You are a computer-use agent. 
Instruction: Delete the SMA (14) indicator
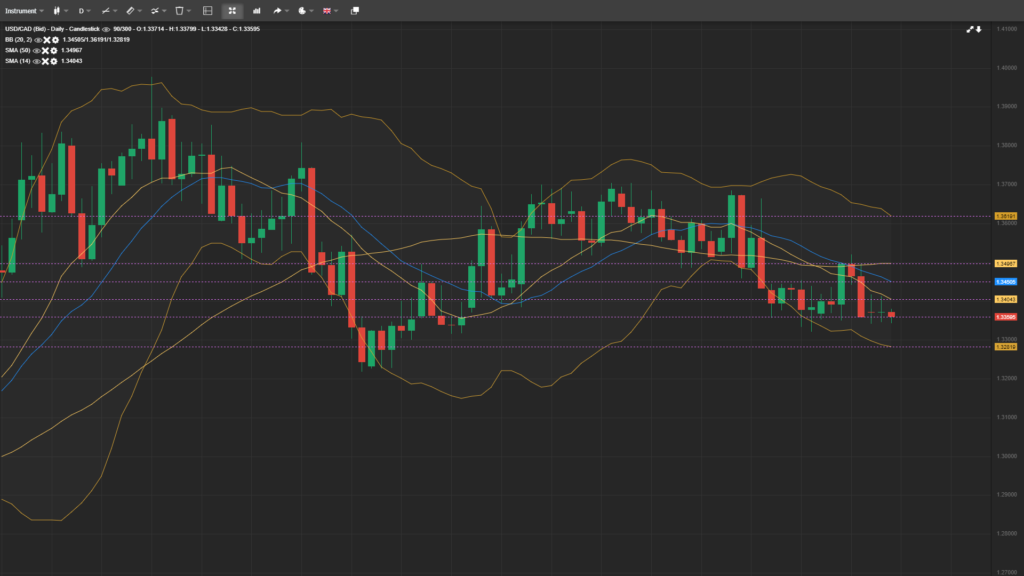coord(45,61)
